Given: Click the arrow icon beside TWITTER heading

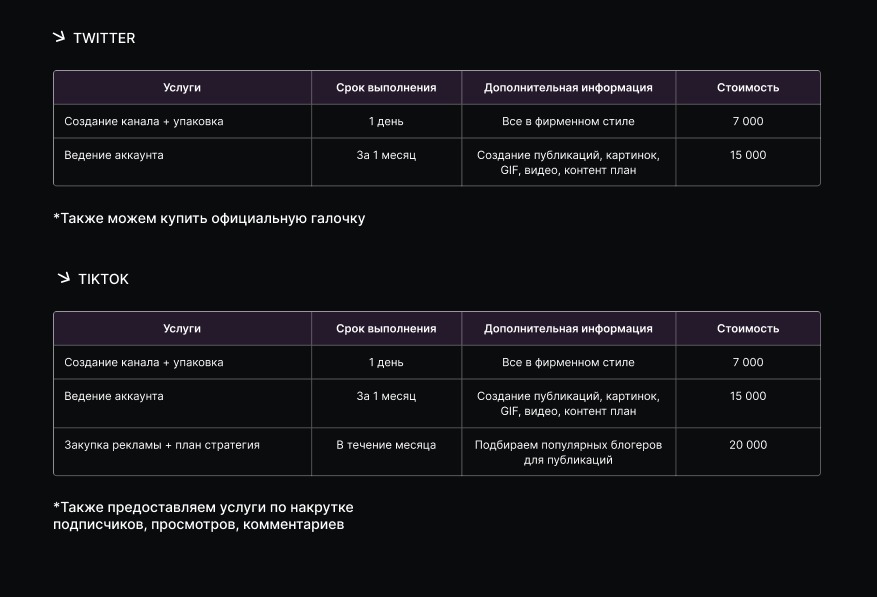Looking at the screenshot, I should click(59, 38).
